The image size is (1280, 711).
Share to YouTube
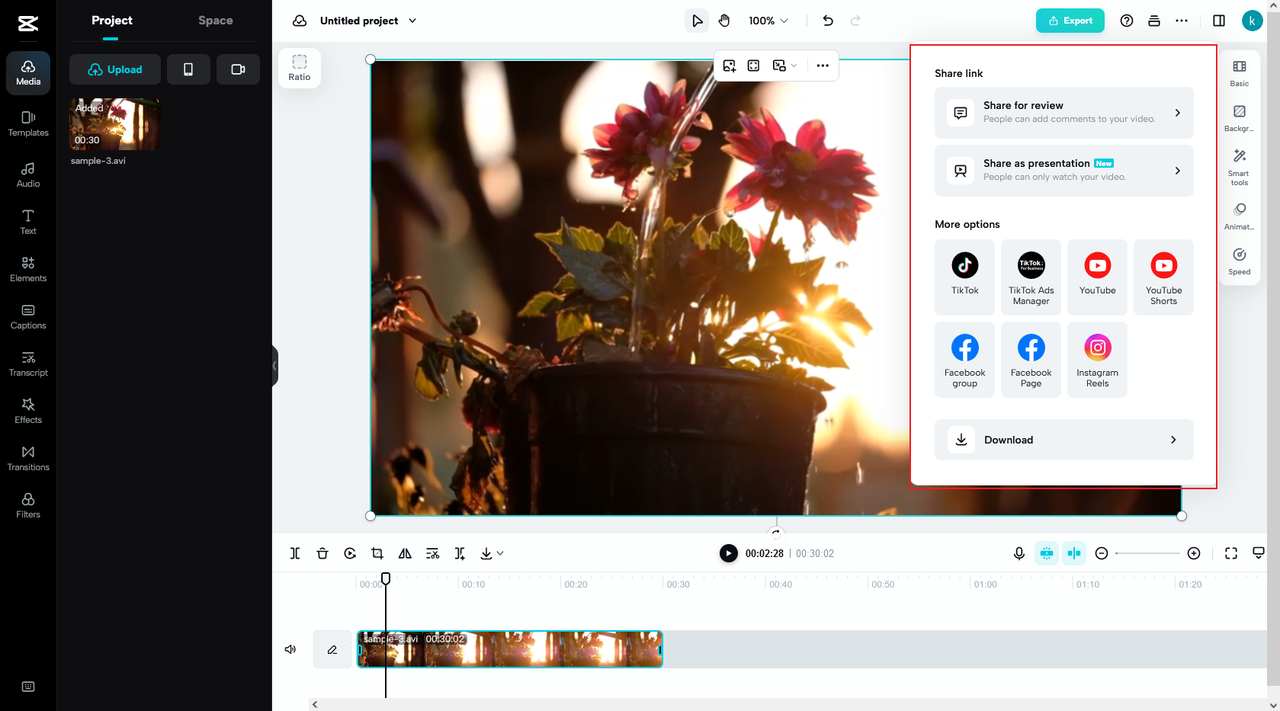(x=1097, y=277)
